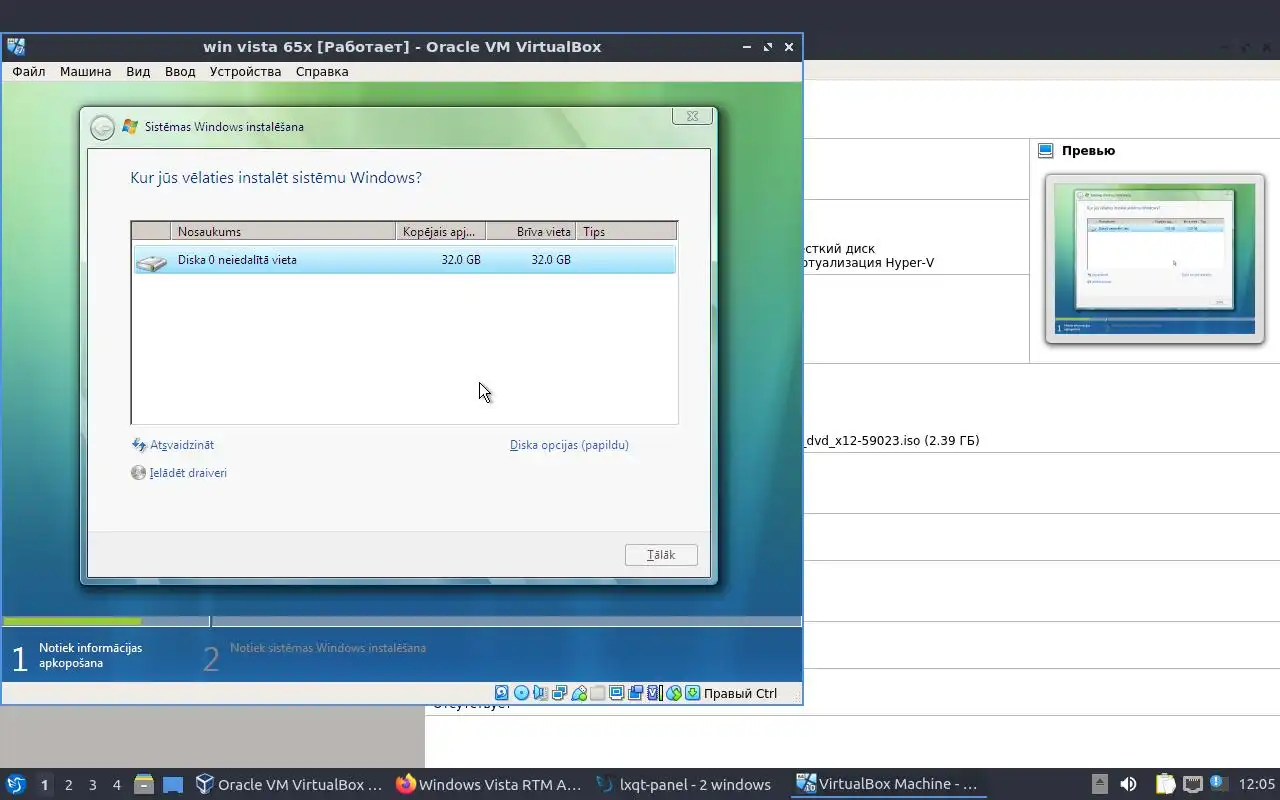This screenshot has height=800, width=1280.
Task: Click the greyed shared folders indicator in status bar
Action: 597,692
